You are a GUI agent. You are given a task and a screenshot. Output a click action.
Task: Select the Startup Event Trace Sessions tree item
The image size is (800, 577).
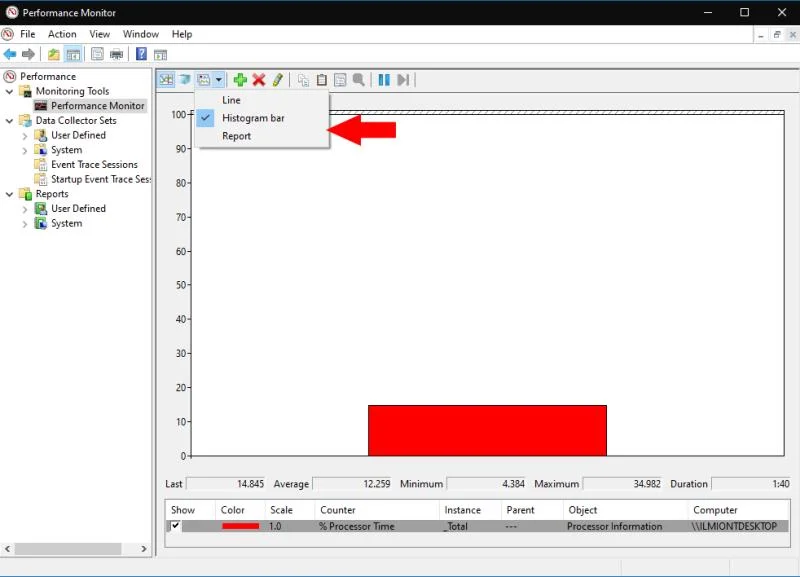pyautogui.click(x=101, y=179)
